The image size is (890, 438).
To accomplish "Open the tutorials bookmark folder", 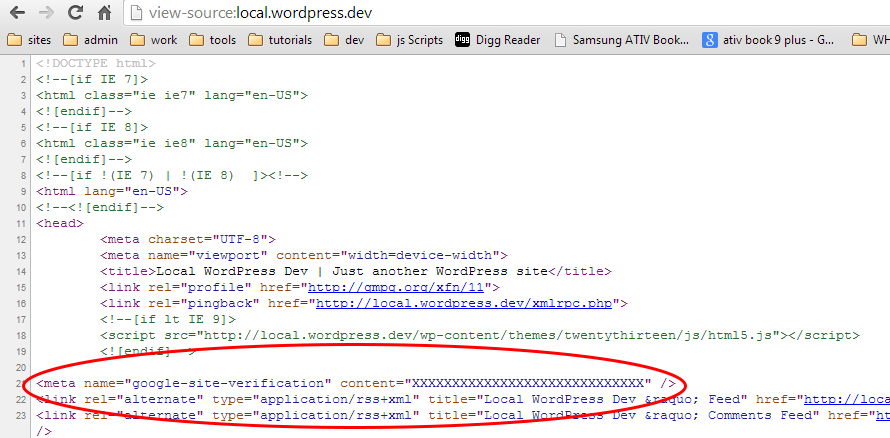I will 281,40.
